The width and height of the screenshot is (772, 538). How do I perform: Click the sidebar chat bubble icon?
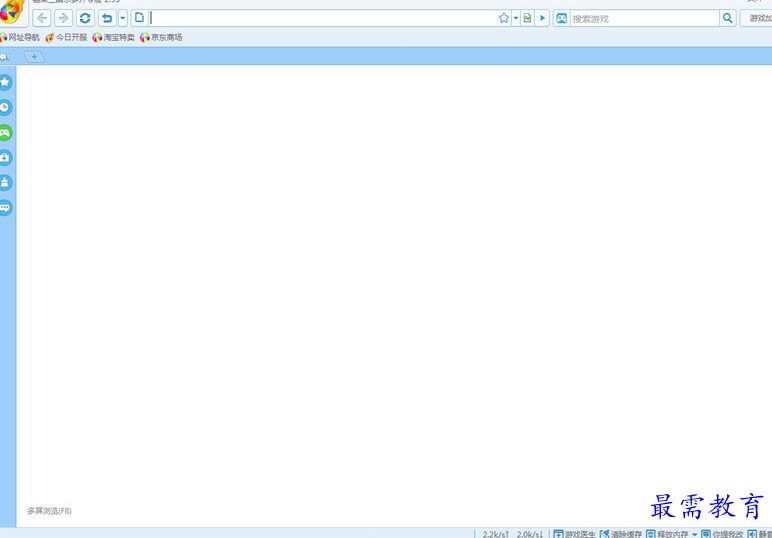click(5, 208)
